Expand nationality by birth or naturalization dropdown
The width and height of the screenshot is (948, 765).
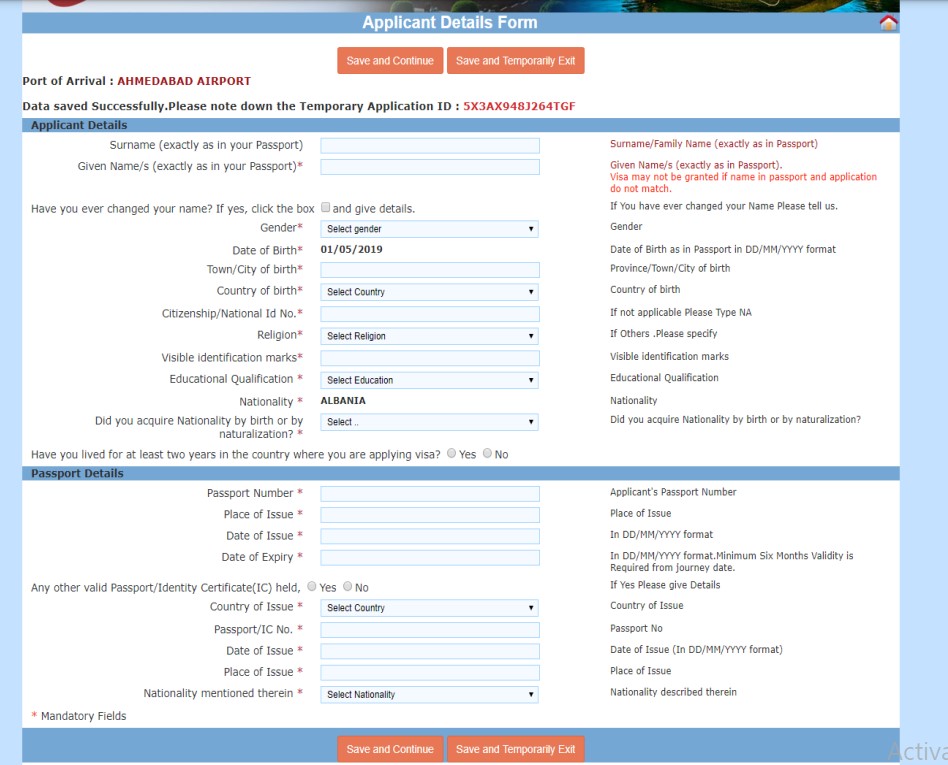[429, 422]
